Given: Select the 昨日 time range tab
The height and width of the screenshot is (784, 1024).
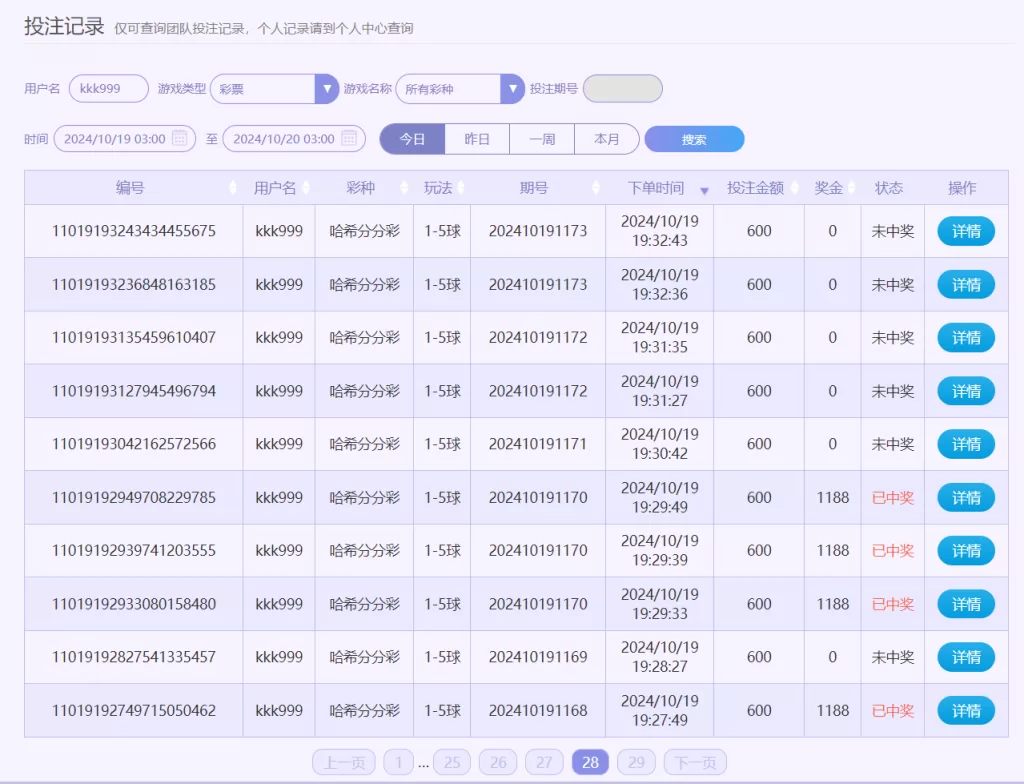Looking at the screenshot, I should 477,139.
